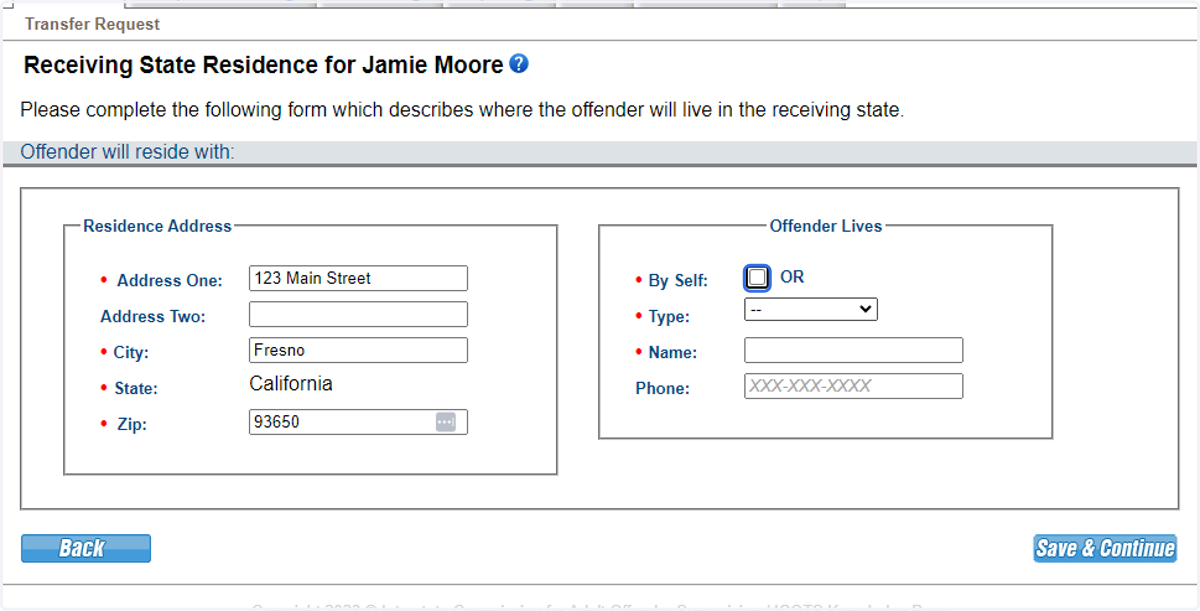Image resolution: width=1200 pixels, height=611 pixels.
Task: Click the Phone input field
Action: pyautogui.click(x=854, y=386)
